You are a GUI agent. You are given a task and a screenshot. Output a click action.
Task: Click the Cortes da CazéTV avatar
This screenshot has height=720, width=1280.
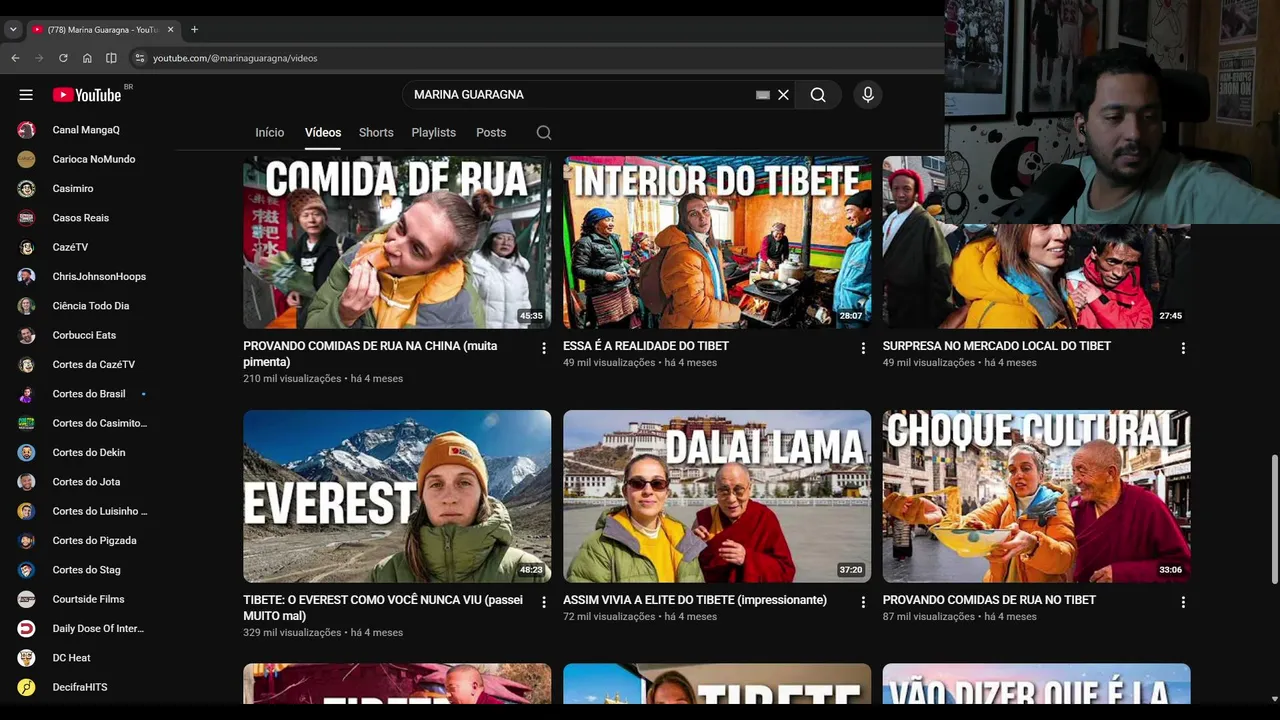27,364
